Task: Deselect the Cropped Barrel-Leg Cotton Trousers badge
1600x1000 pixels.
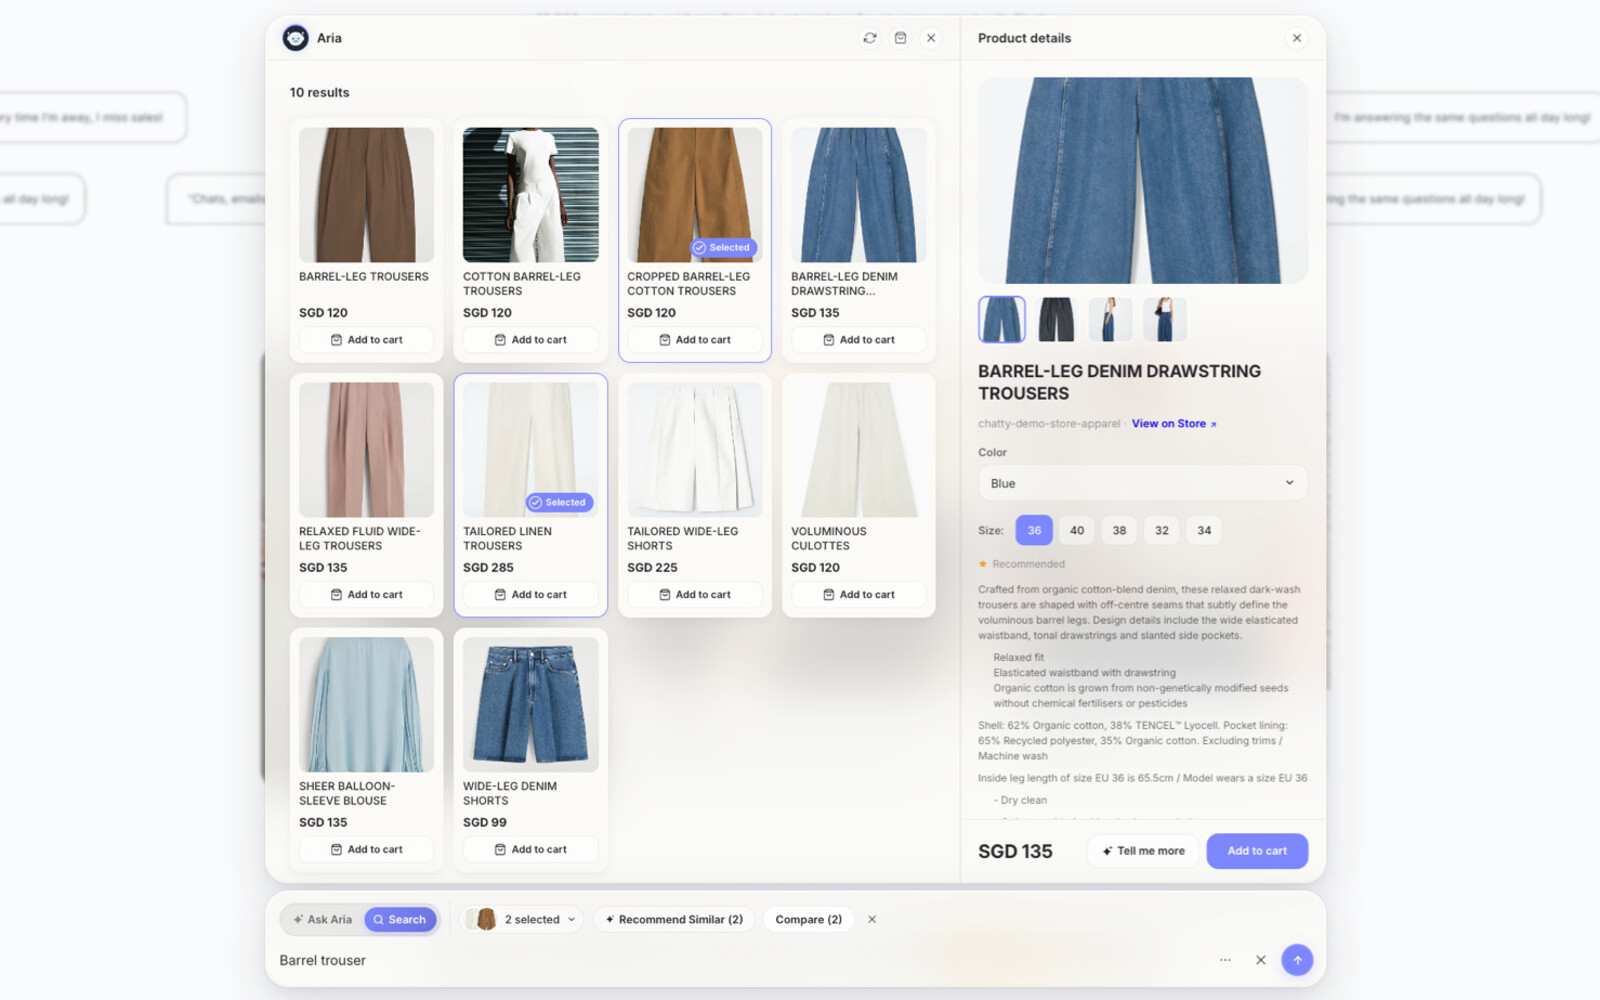Action: (x=724, y=248)
